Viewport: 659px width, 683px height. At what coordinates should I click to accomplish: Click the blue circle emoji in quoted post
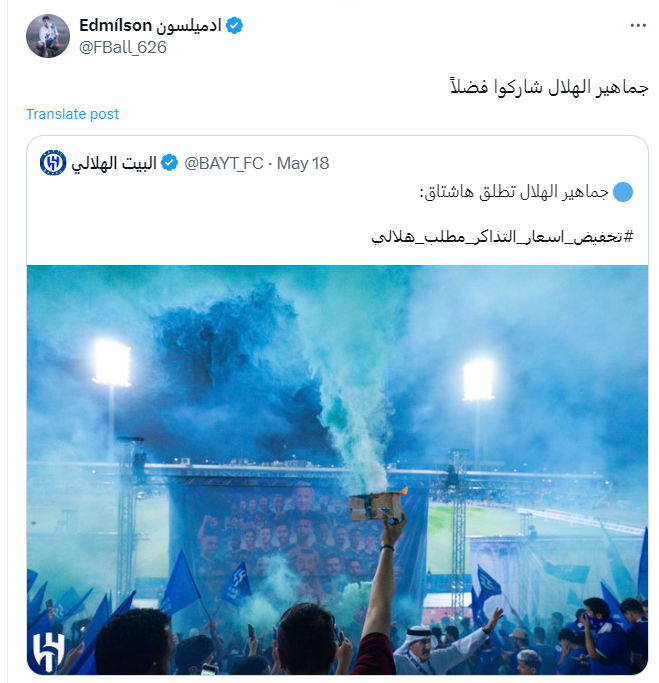click(623, 192)
